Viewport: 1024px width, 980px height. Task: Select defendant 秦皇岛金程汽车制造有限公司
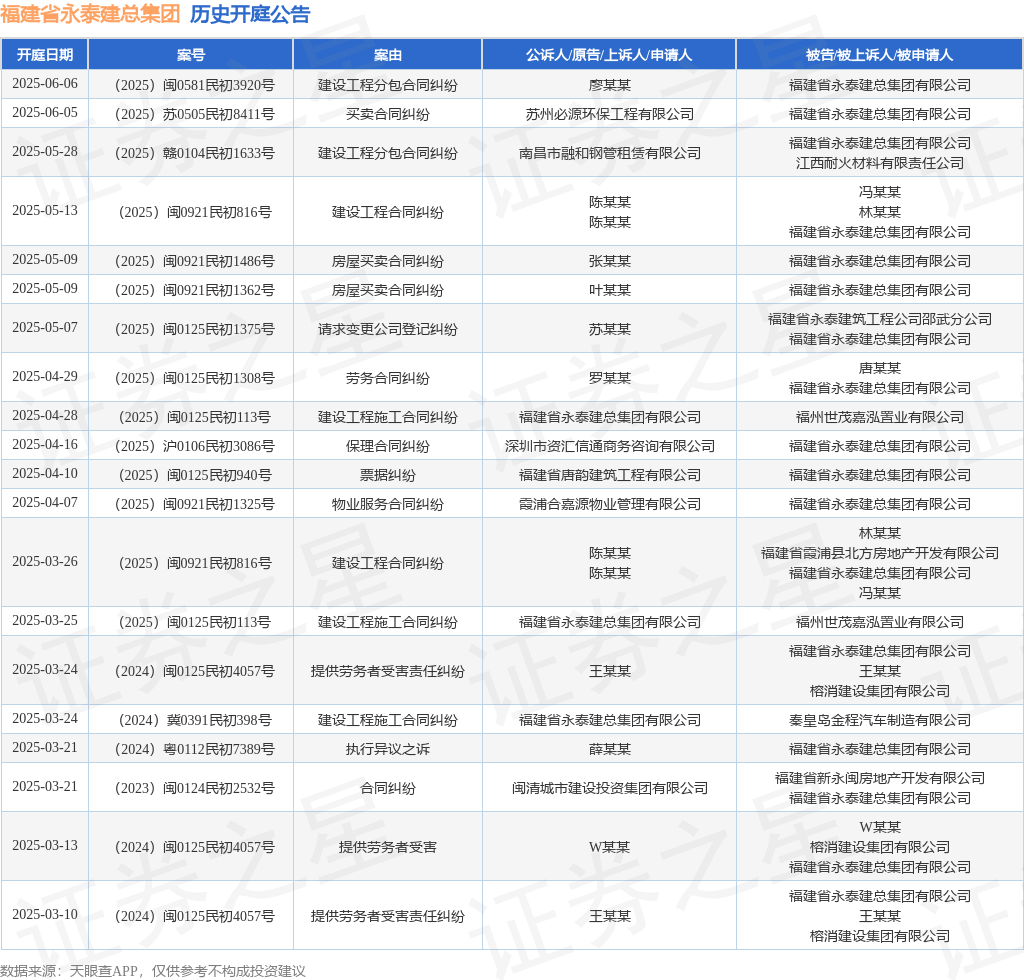pos(880,720)
